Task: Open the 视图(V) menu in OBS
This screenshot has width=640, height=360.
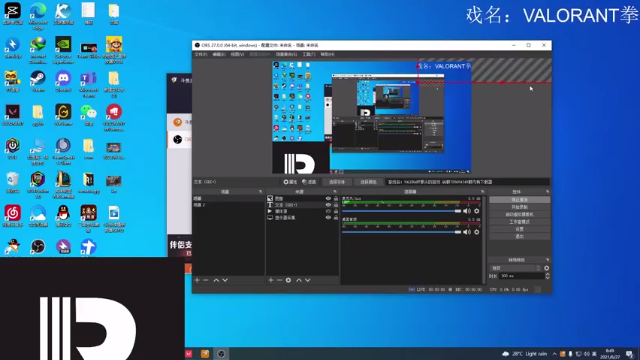Action: pos(237,54)
